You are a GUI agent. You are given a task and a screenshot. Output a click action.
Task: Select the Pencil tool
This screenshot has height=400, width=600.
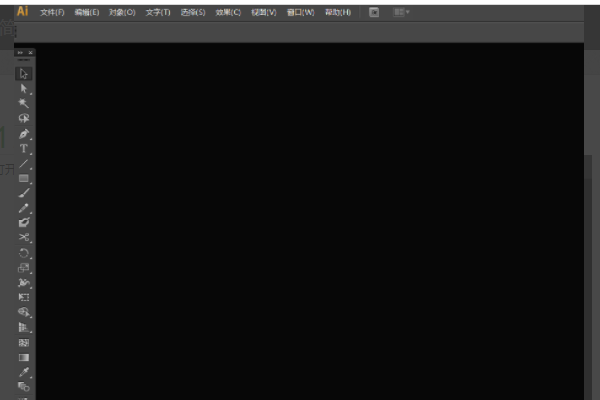click(24, 208)
